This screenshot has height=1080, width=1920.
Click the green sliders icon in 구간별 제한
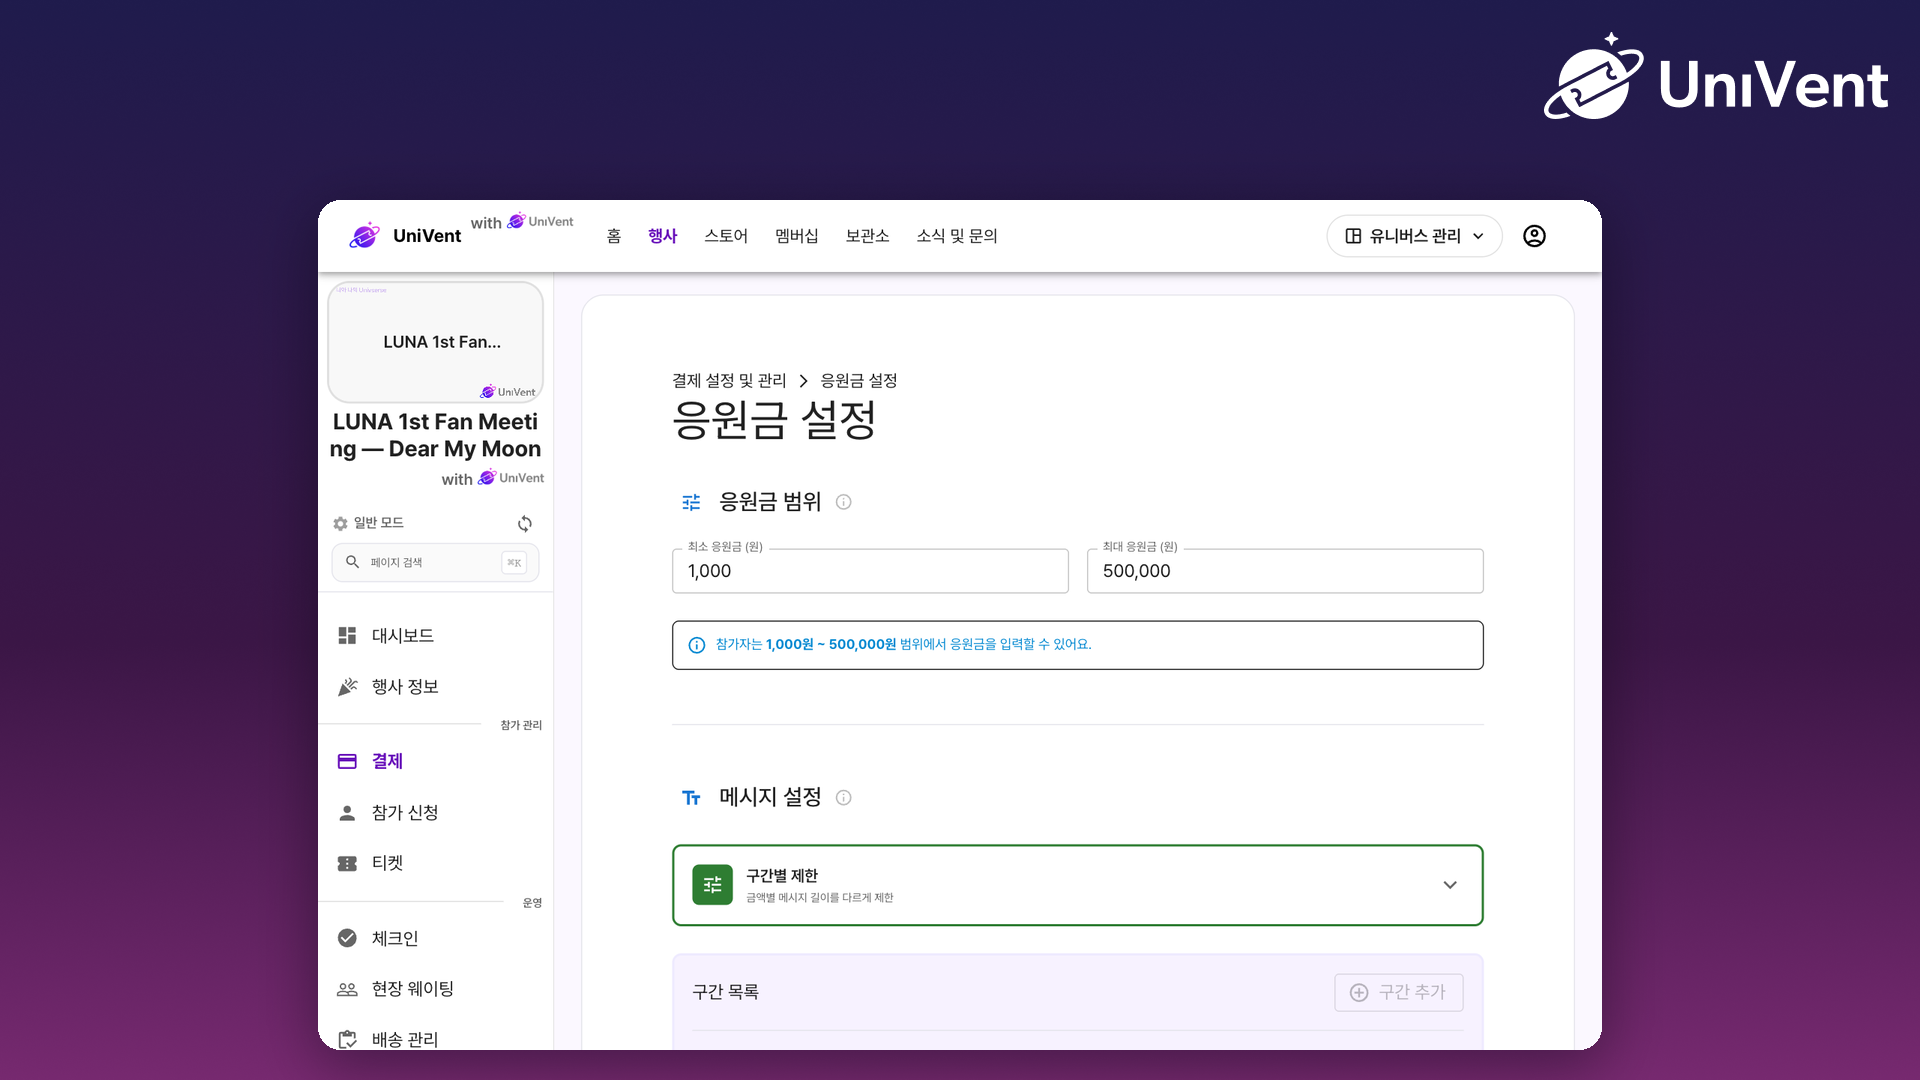tap(713, 885)
